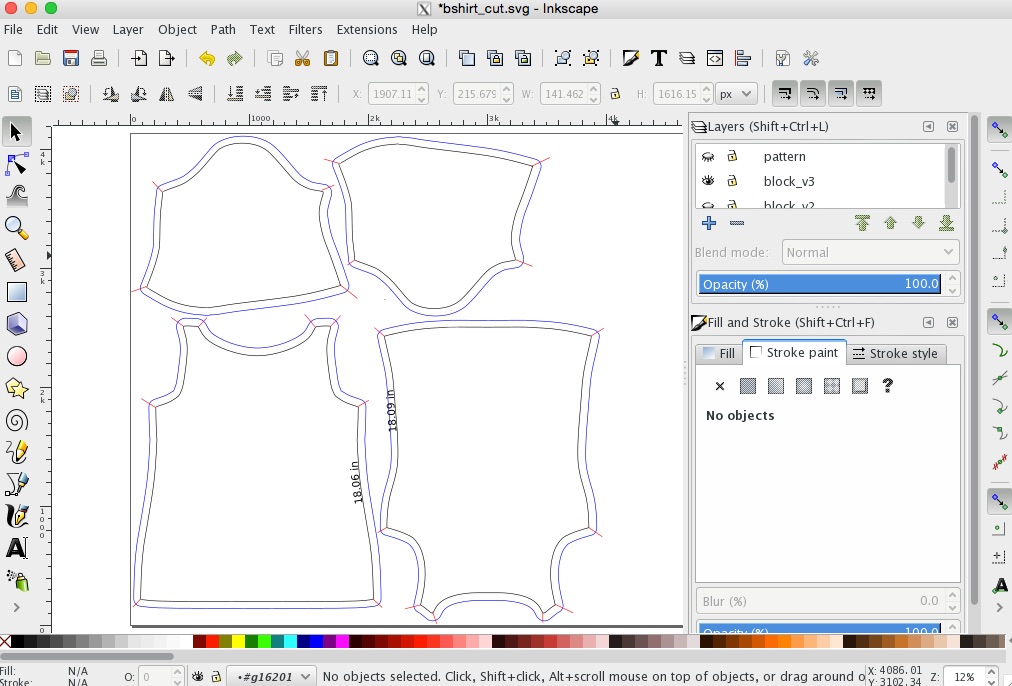Add a new layer with plus icon

709,223
